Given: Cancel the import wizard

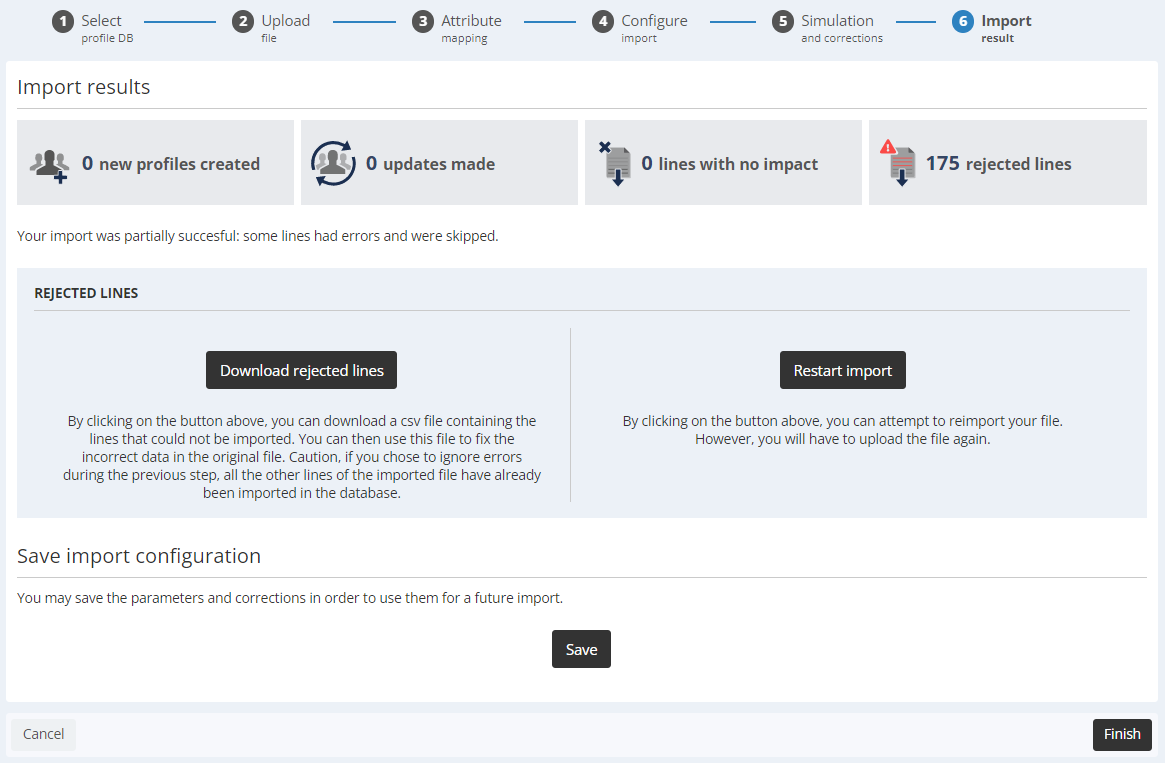Looking at the screenshot, I should (x=43, y=734).
